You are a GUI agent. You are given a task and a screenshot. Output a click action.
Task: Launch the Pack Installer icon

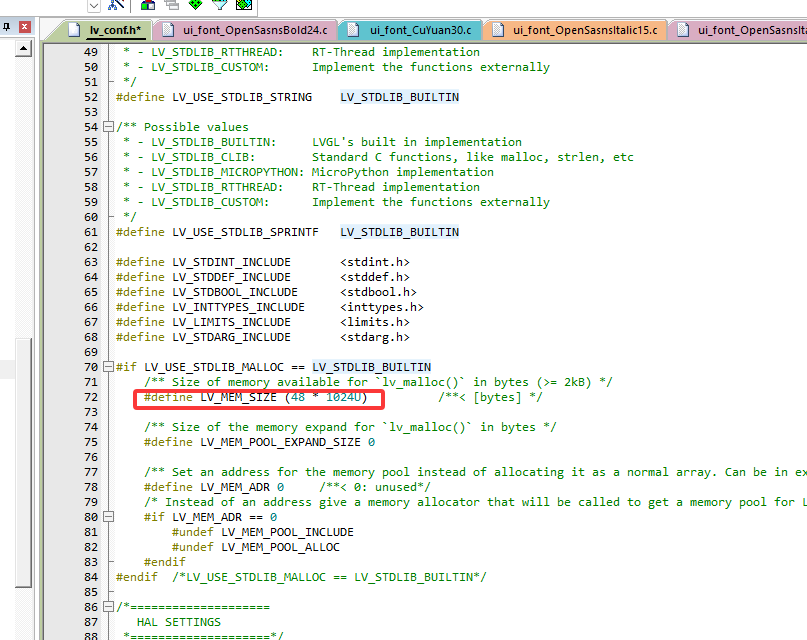243,5
